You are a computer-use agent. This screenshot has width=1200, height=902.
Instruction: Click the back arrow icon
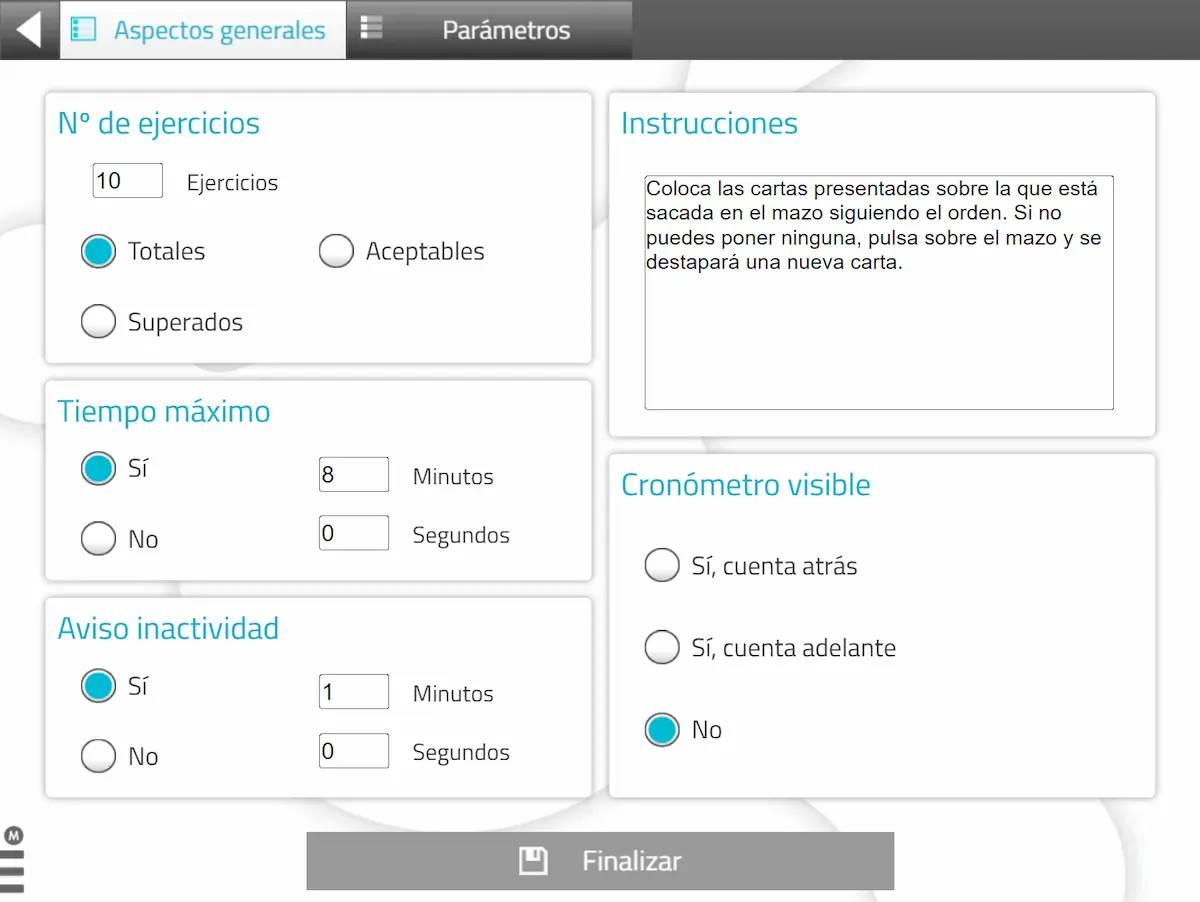(x=29, y=30)
